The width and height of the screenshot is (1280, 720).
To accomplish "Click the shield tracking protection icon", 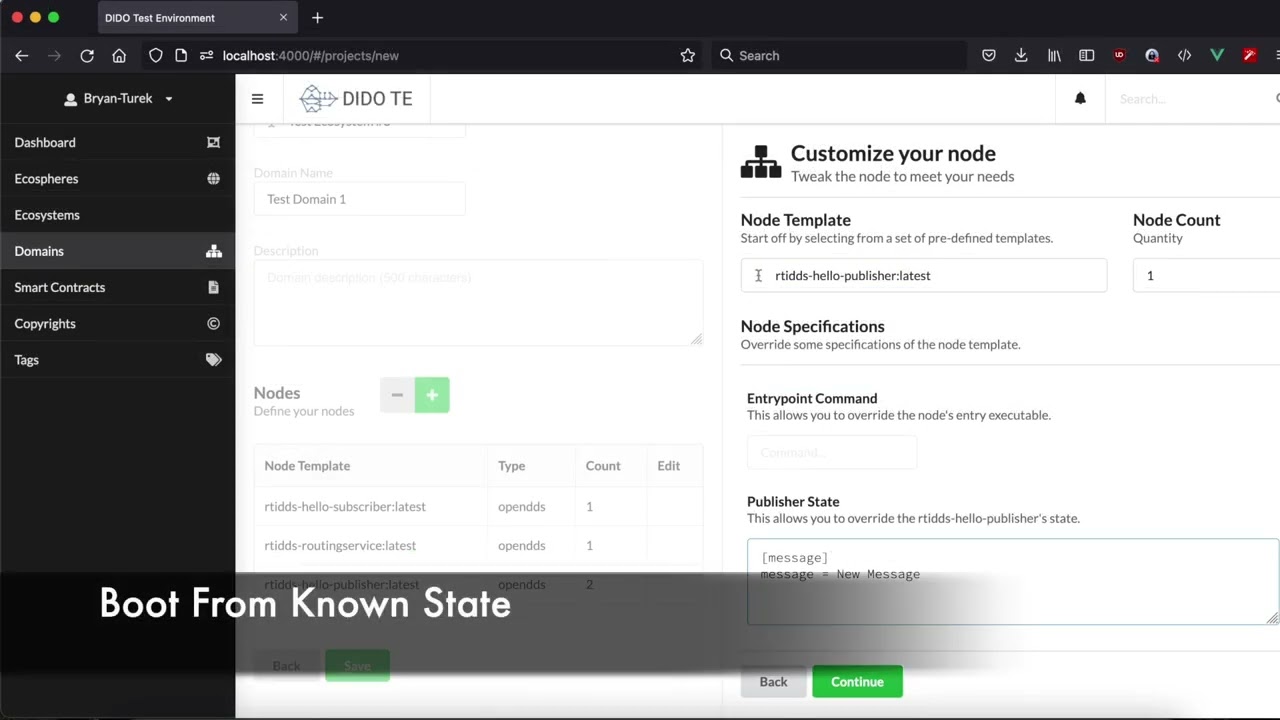I will tap(155, 56).
